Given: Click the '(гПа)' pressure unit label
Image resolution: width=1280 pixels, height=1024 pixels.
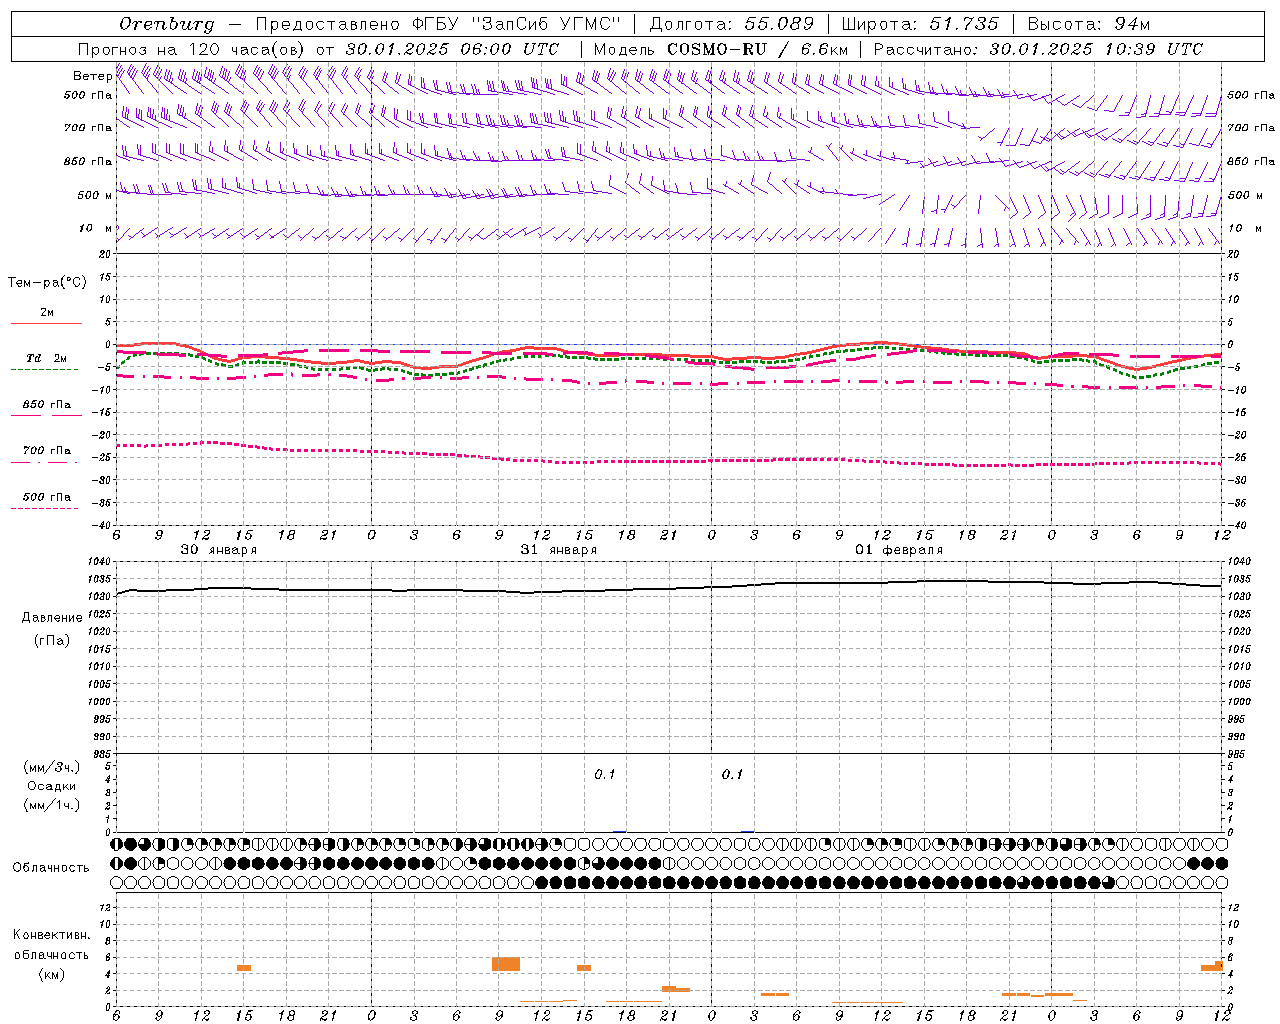Looking at the screenshot, I should click(52, 641).
